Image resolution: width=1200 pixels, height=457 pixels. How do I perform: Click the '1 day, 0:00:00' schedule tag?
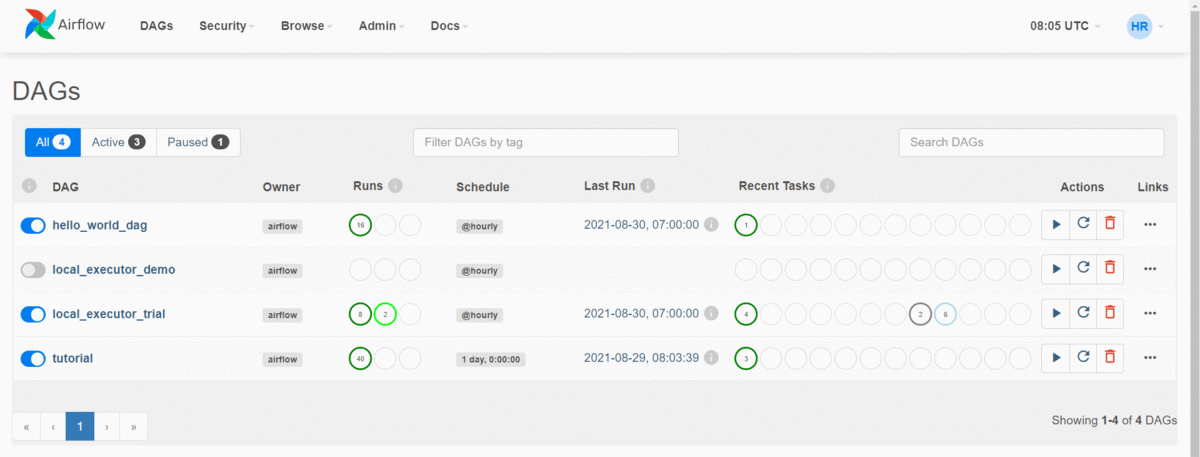point(492,359)
